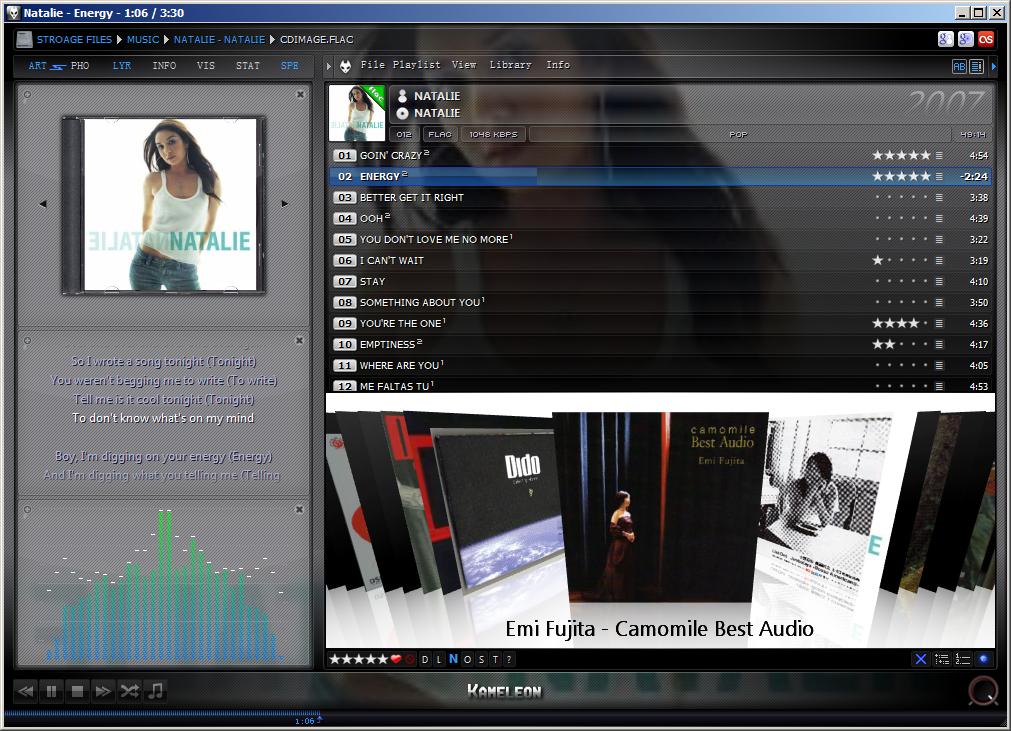Click the red heart love icon
The width and height of the screenshot is (1011, 731).
[x=396, y=659]
